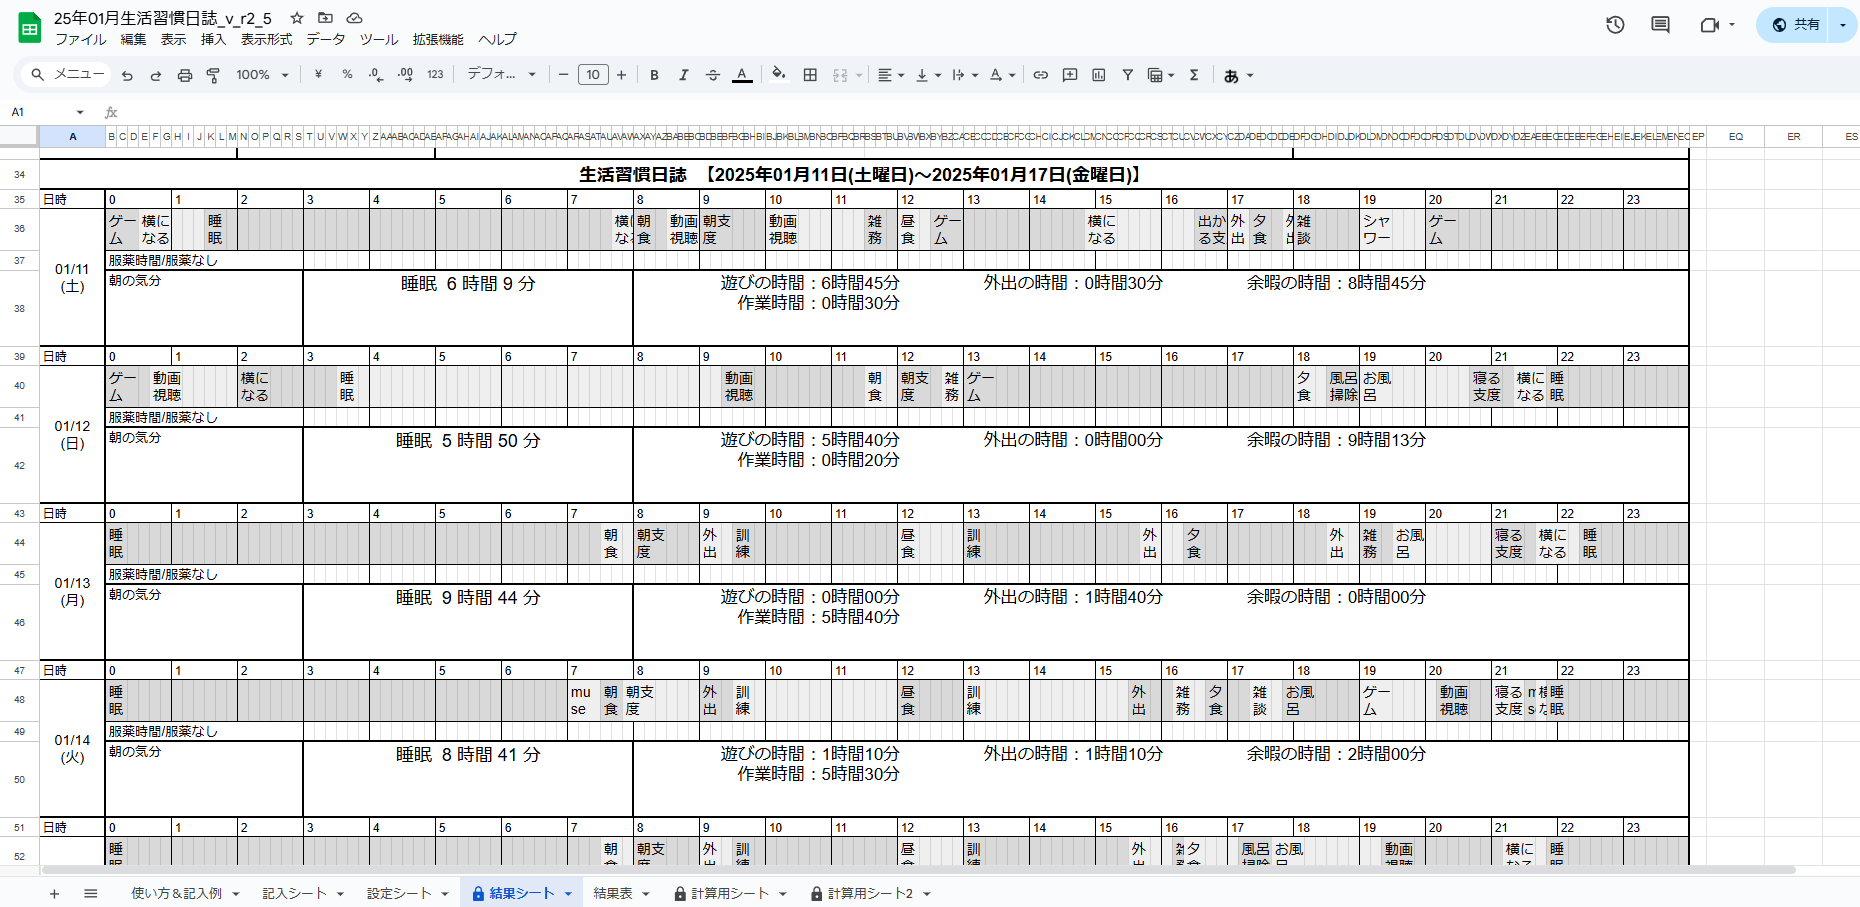This screenshot has width=1860, height=907.
Task: Open the ヘルプ menu
Action: point(497,40)
